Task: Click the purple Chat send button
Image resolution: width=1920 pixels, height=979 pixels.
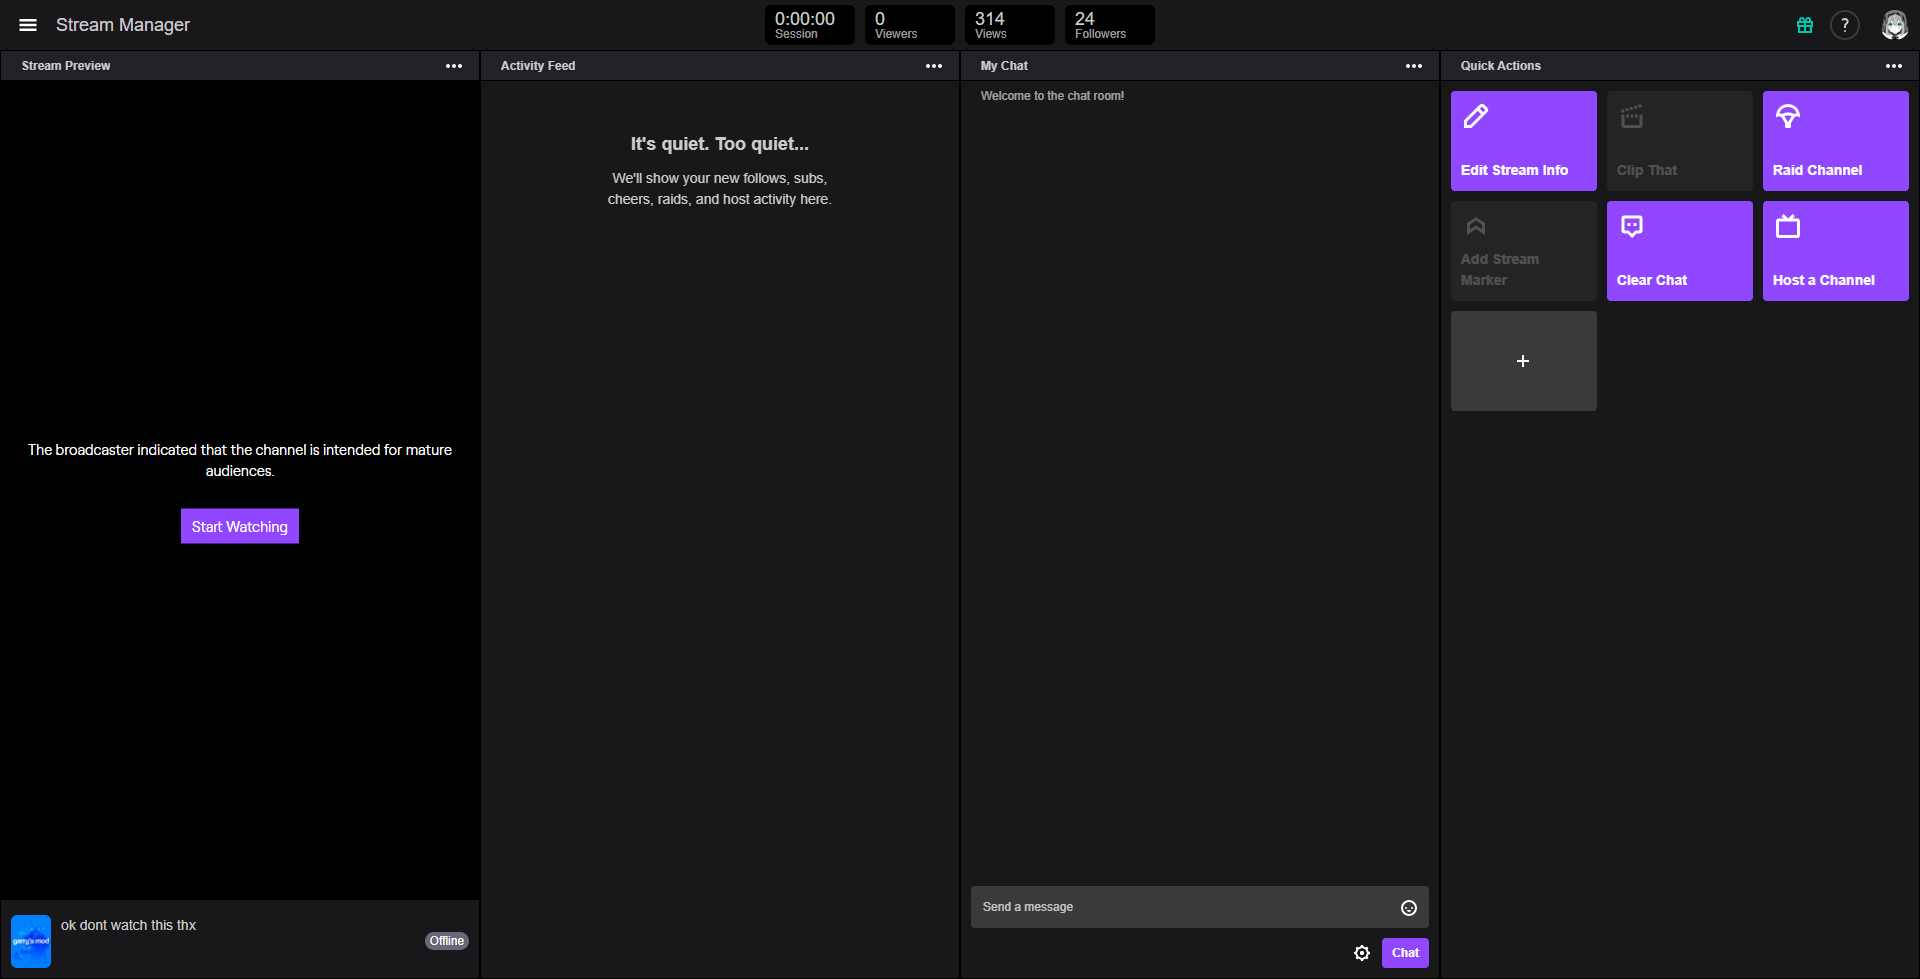Action: [x=1405, y=953]
